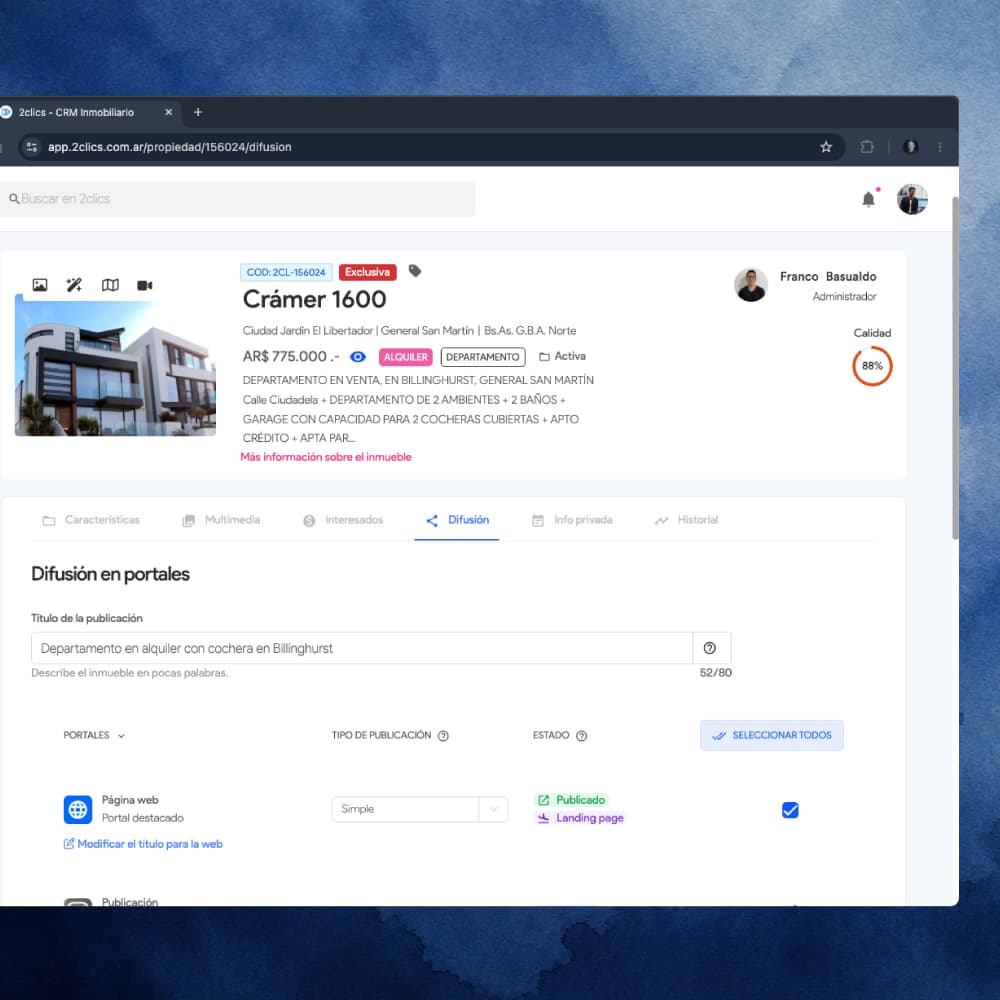Click the Exclusiva red badge
The height and width of the screenshot is (1000, 1000).
[x=367, y=272]
